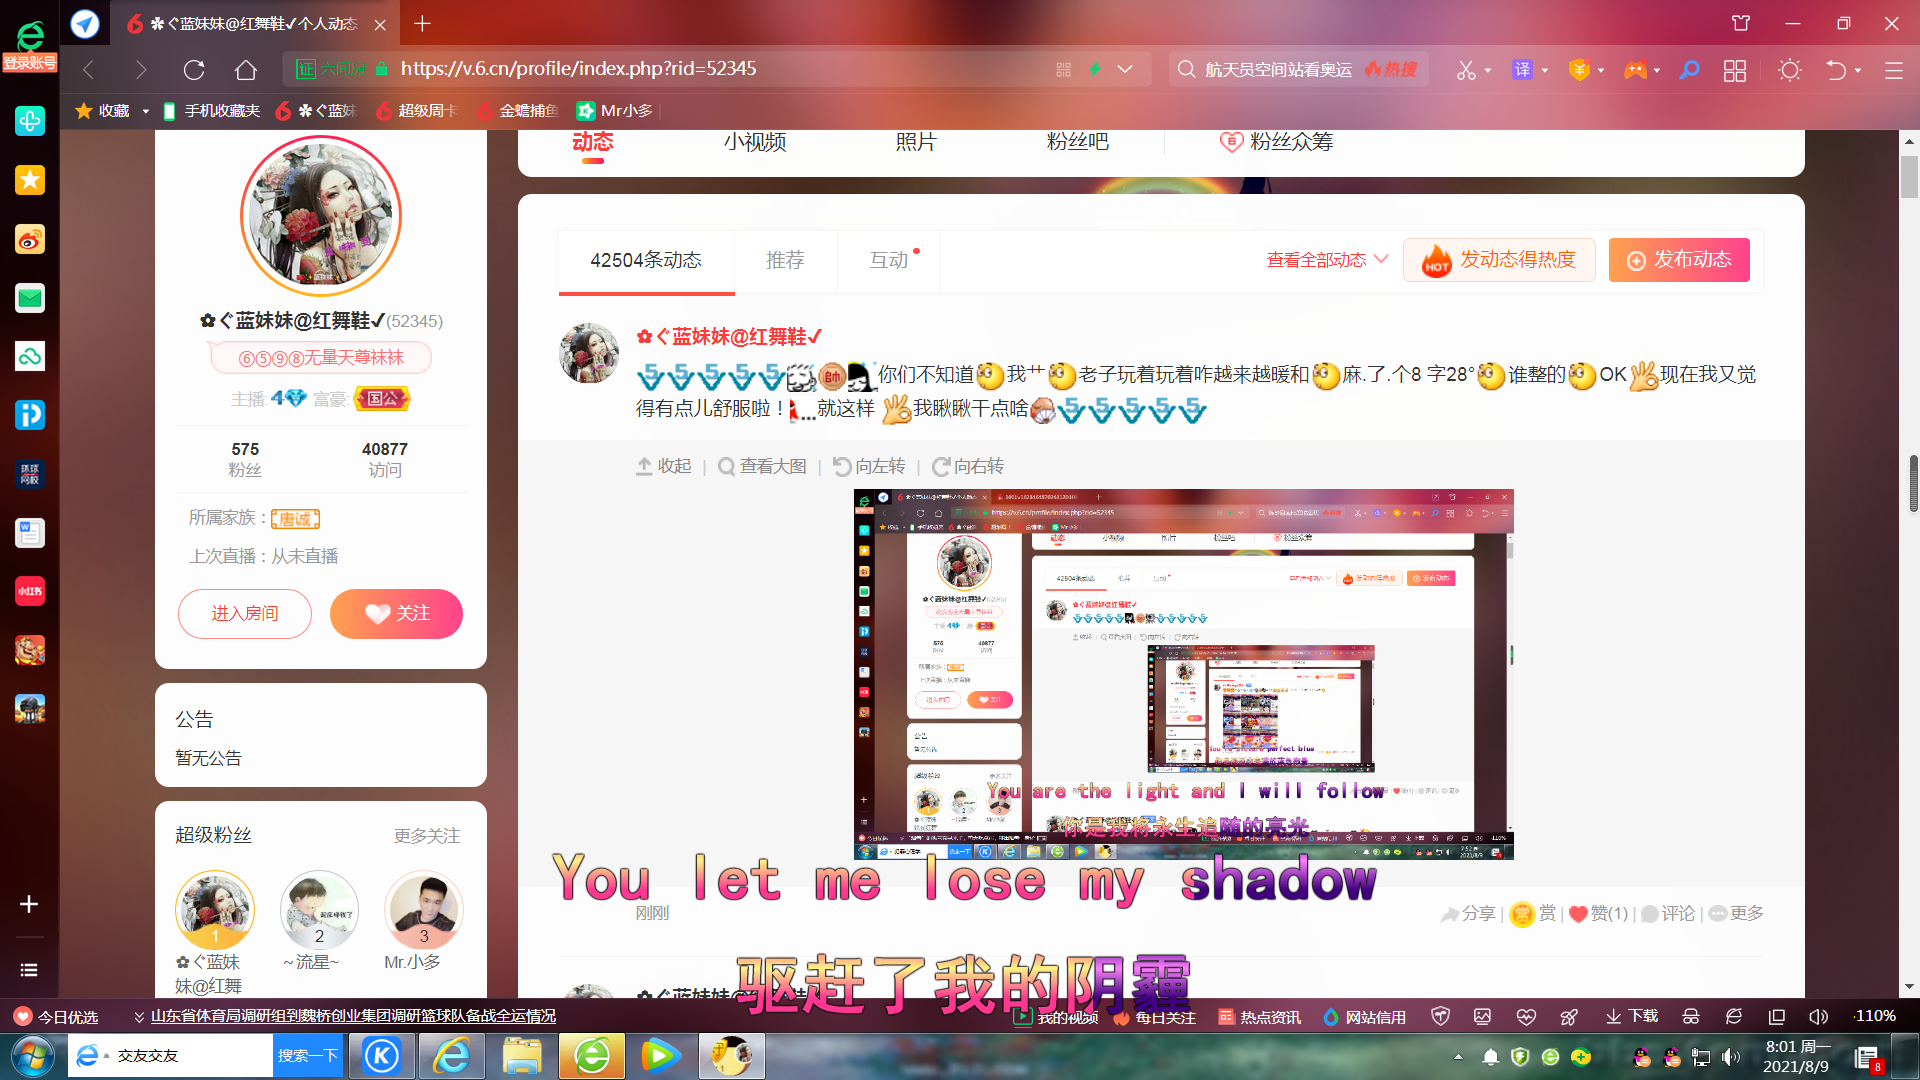Switch to the 小视频 tab
The width and height of the screenshot is (1920, 1080).
[x=755, y=142]
